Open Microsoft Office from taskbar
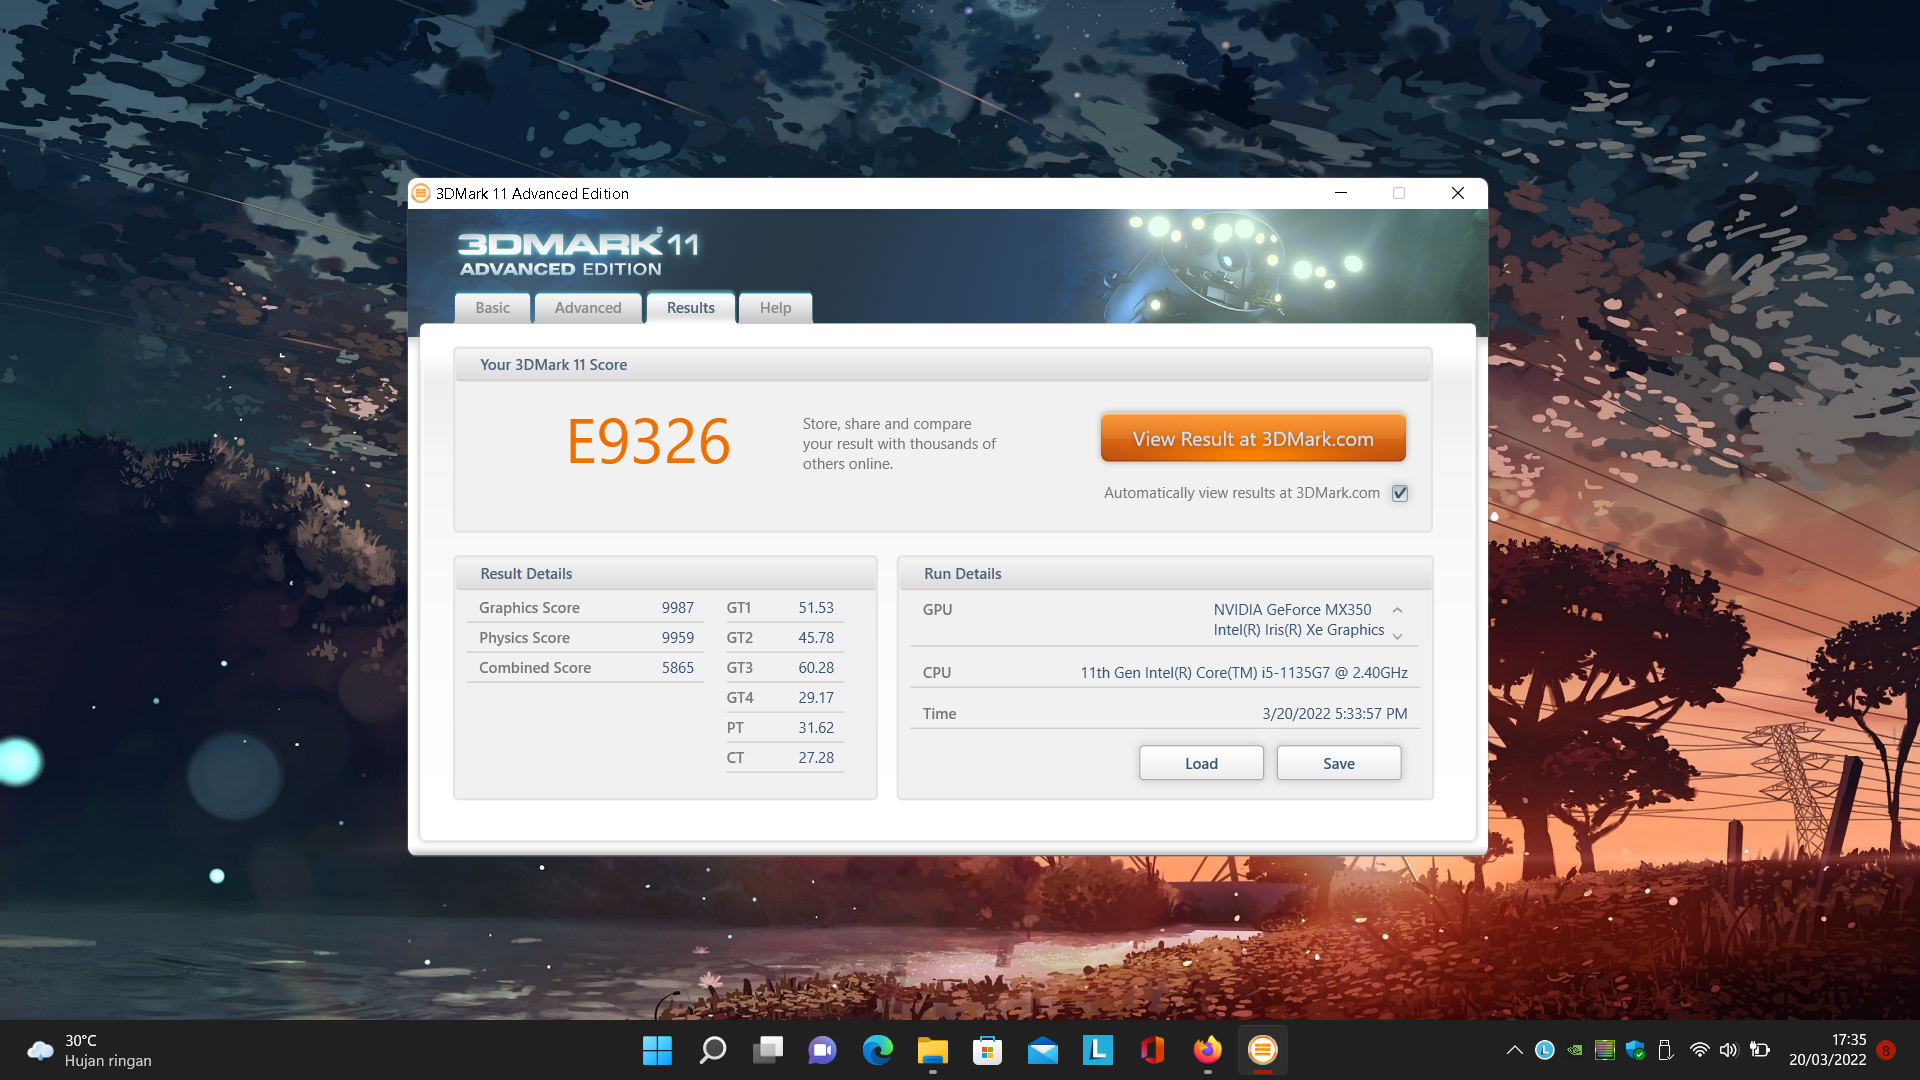This screenshot has height=1080, width=1920. (x=1152, y=1050)
